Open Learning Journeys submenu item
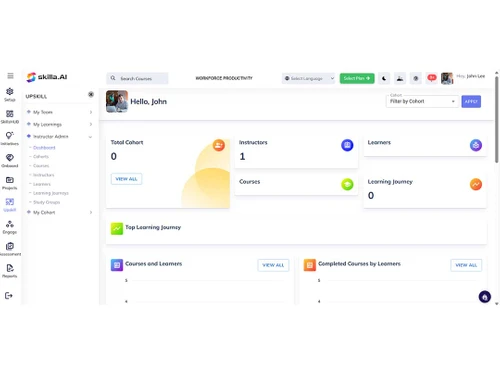 point(51,193)
